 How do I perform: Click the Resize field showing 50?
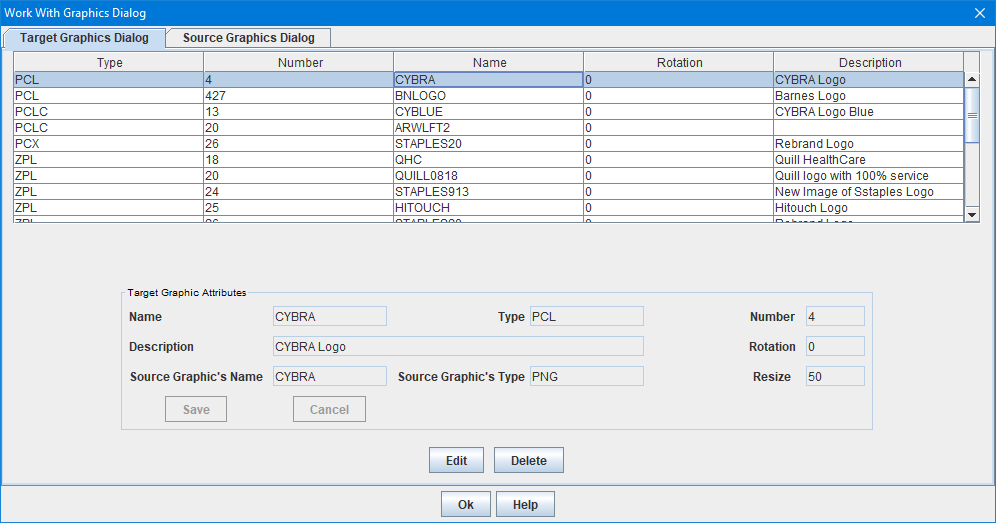(x=835, y=376)
